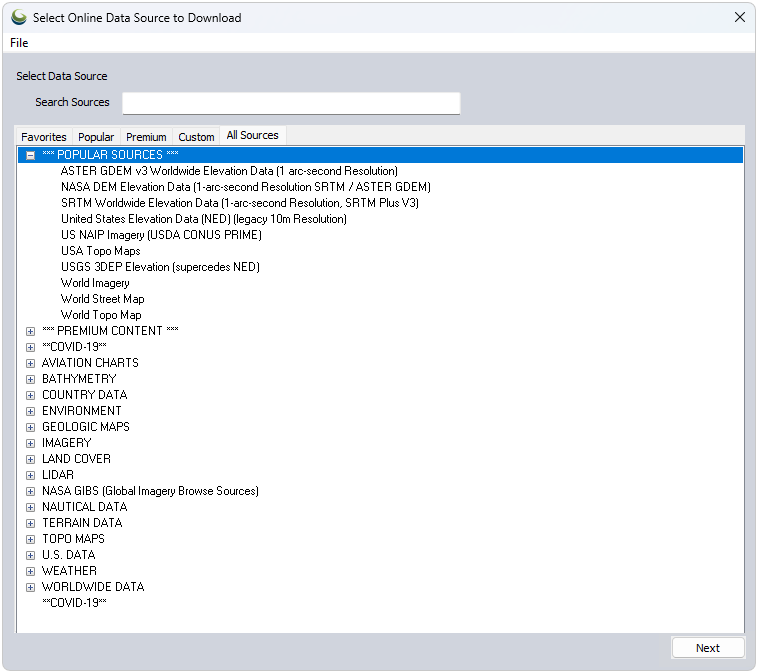The width and height of the screenshot is (757, 672).
Task: Close the data source dialog window
Action: coord(739,17)
